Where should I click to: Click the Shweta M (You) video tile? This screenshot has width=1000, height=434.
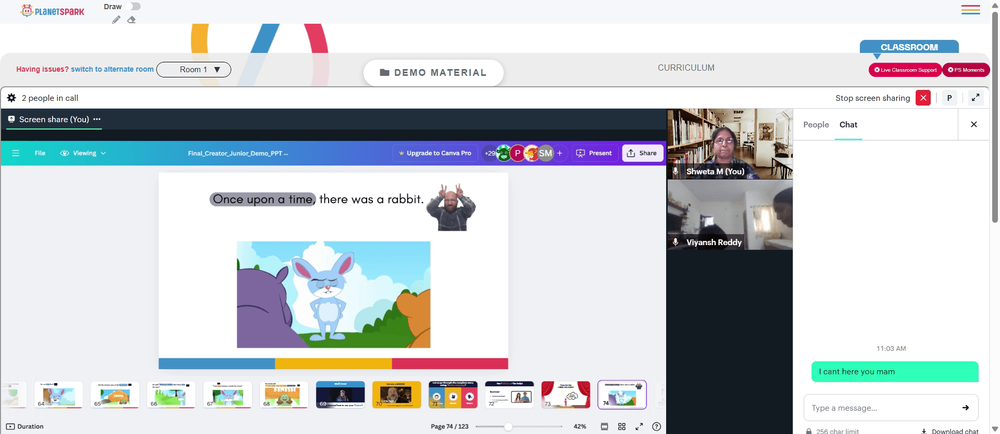click(730, 144)
